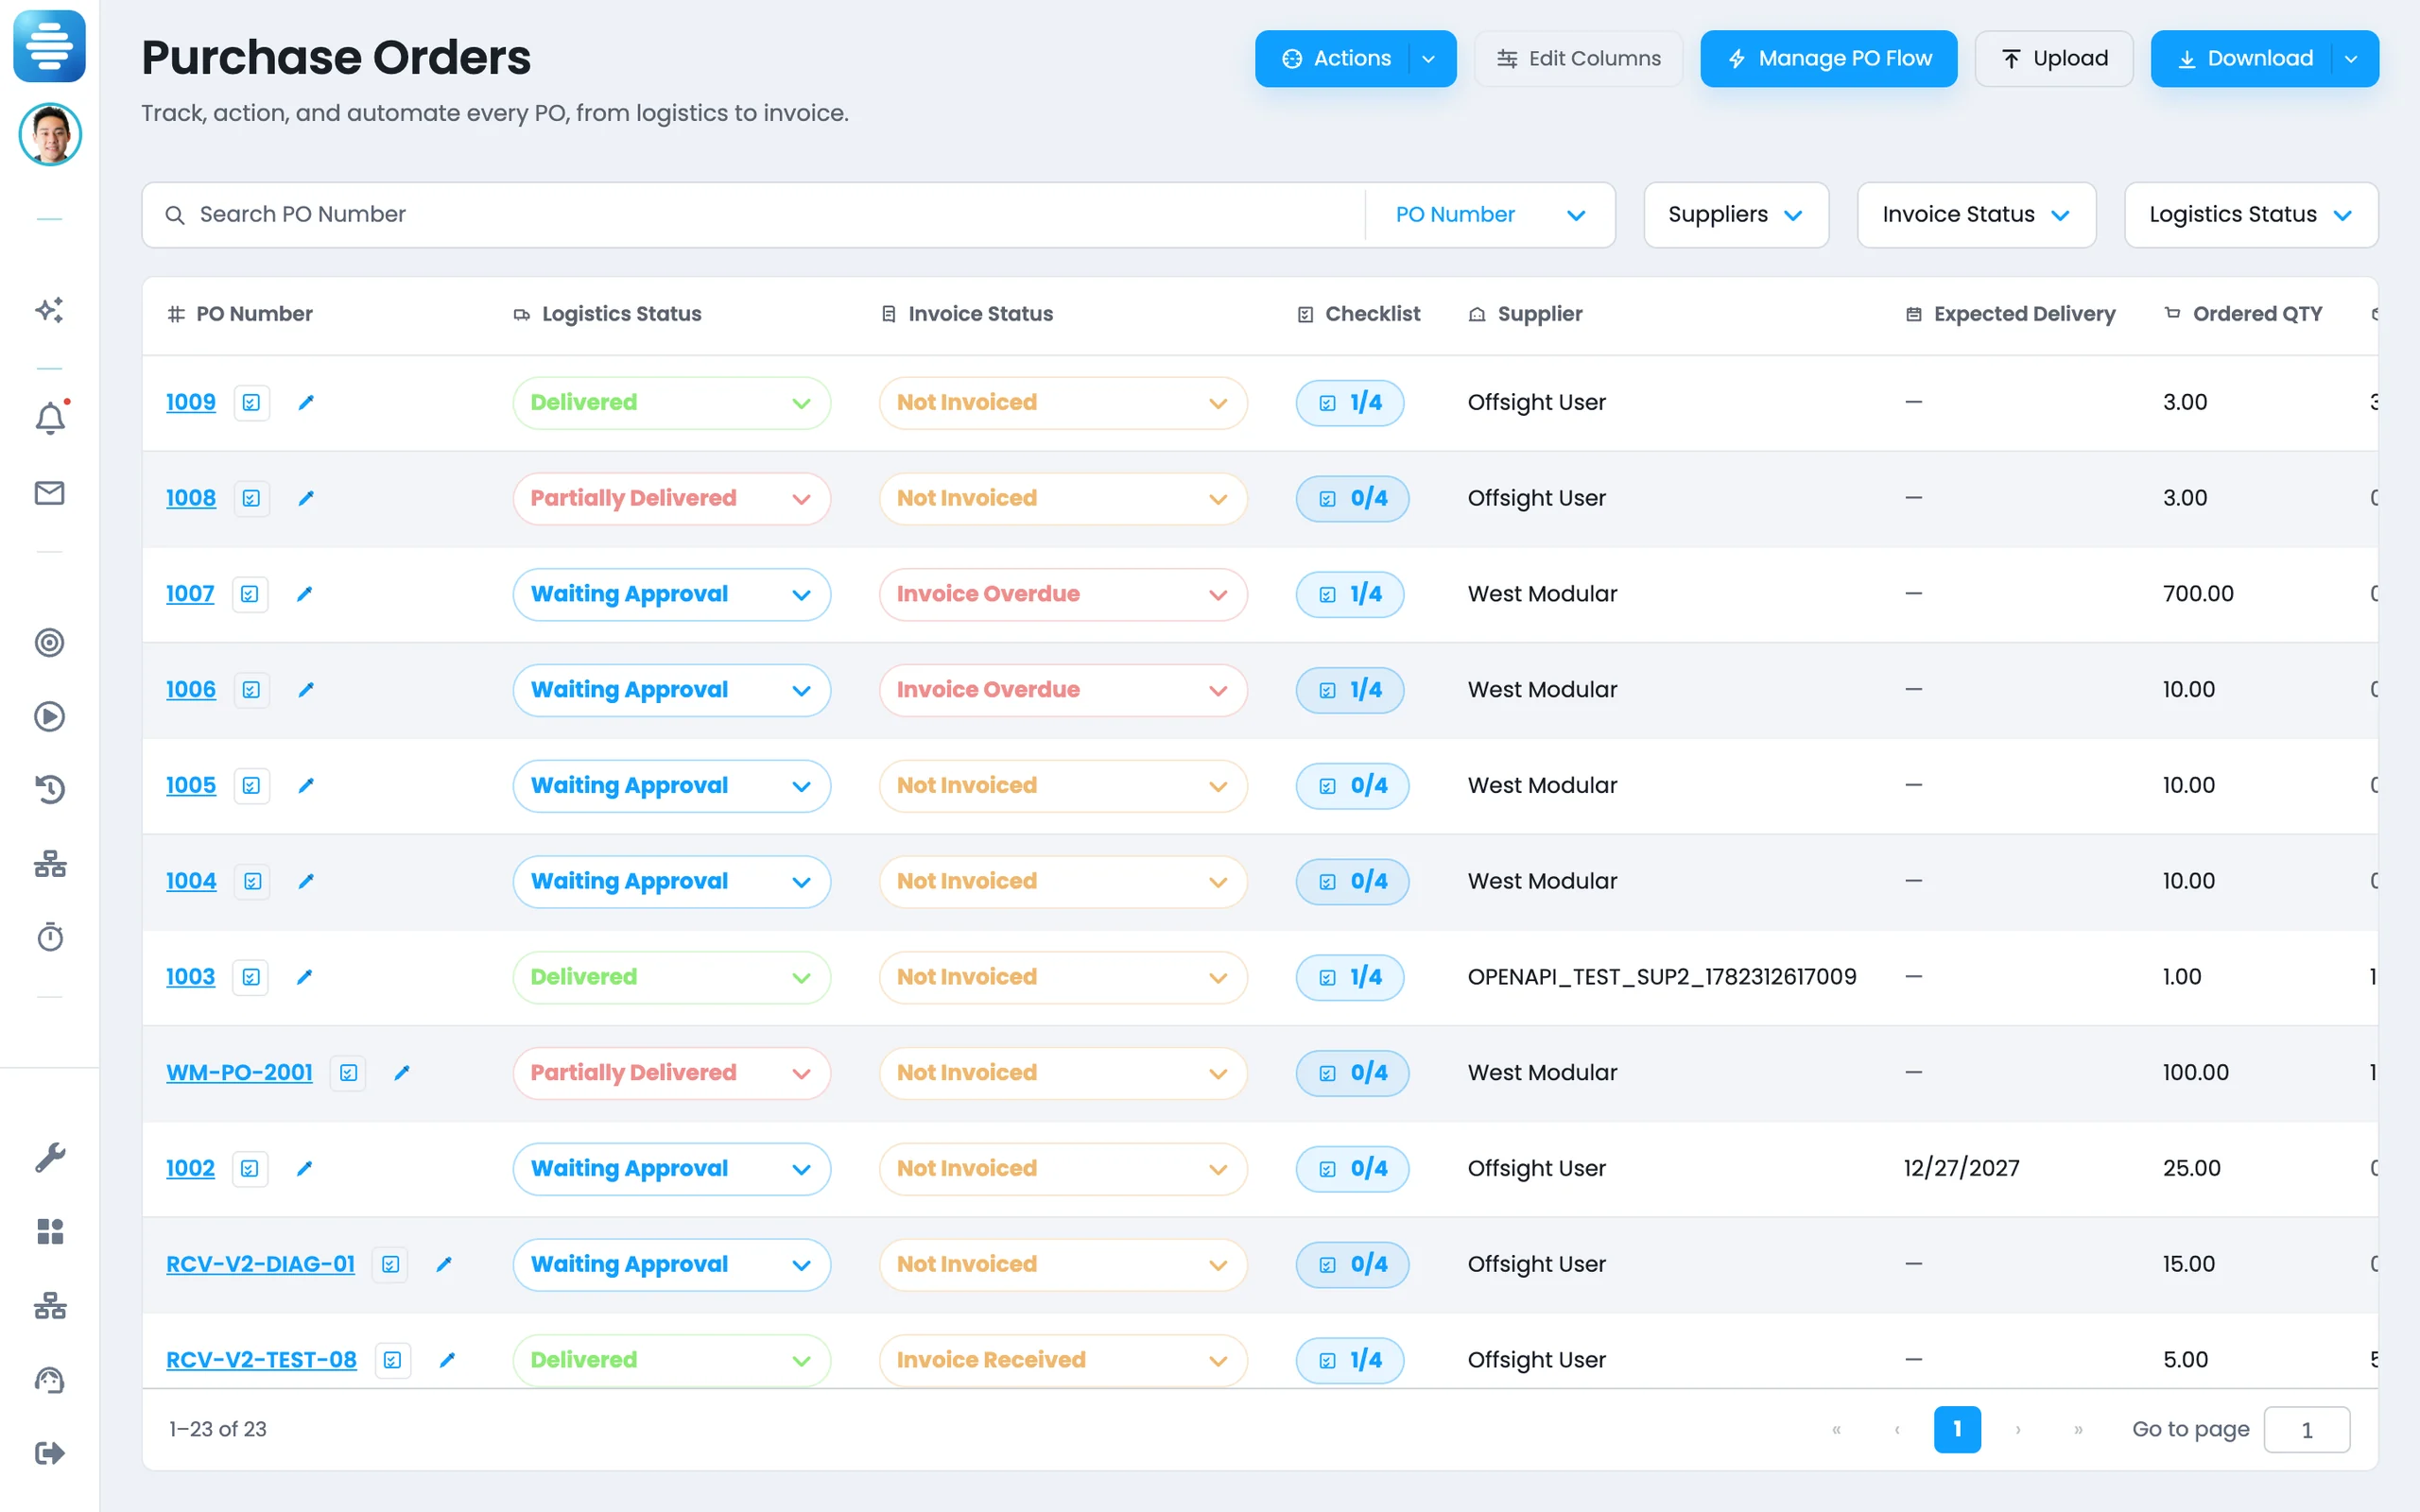Open the history clock icon
This screenshot has width=2420, height=1512.
49,790
